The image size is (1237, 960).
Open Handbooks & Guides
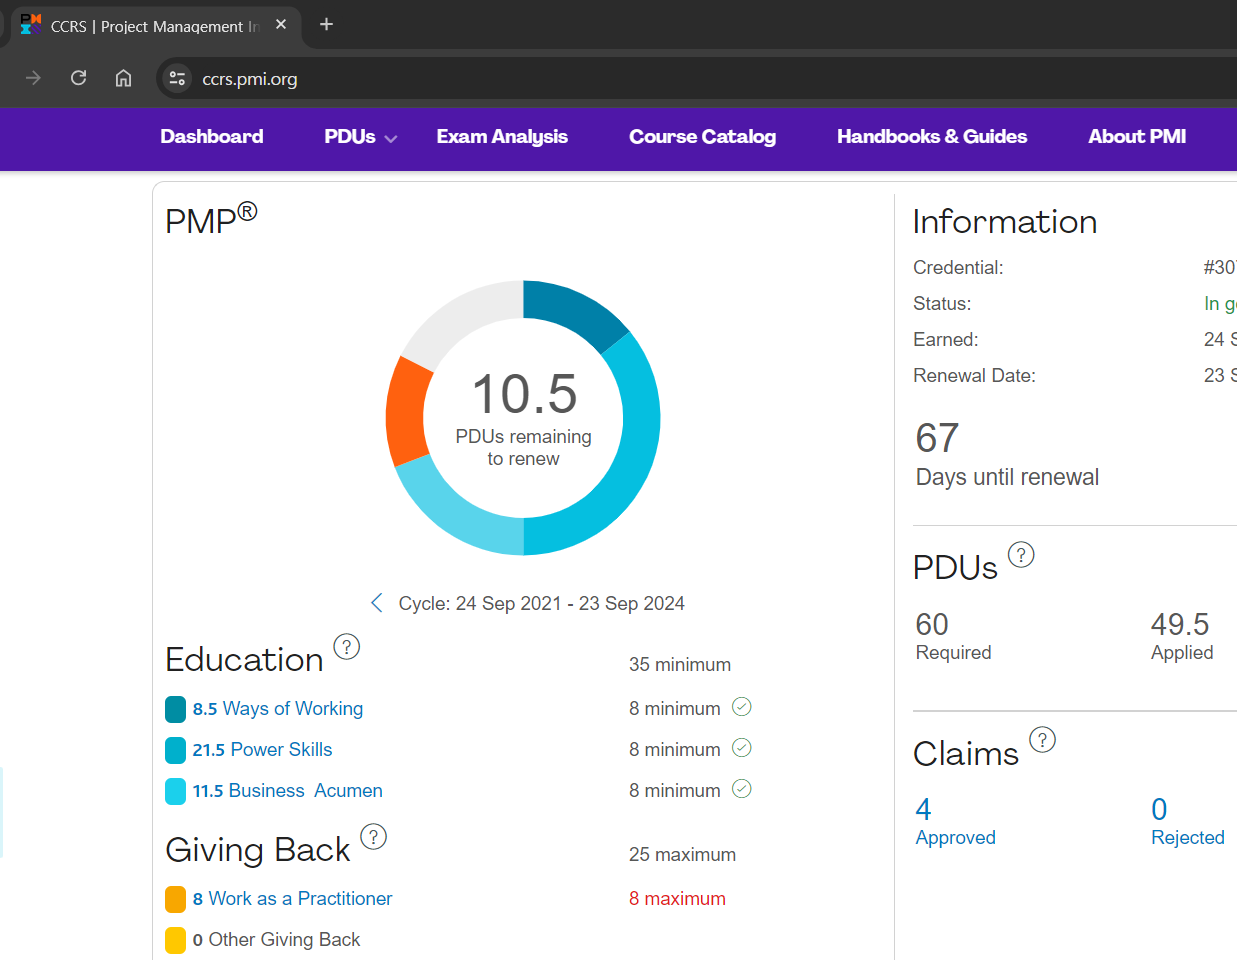tap(932, 137)
